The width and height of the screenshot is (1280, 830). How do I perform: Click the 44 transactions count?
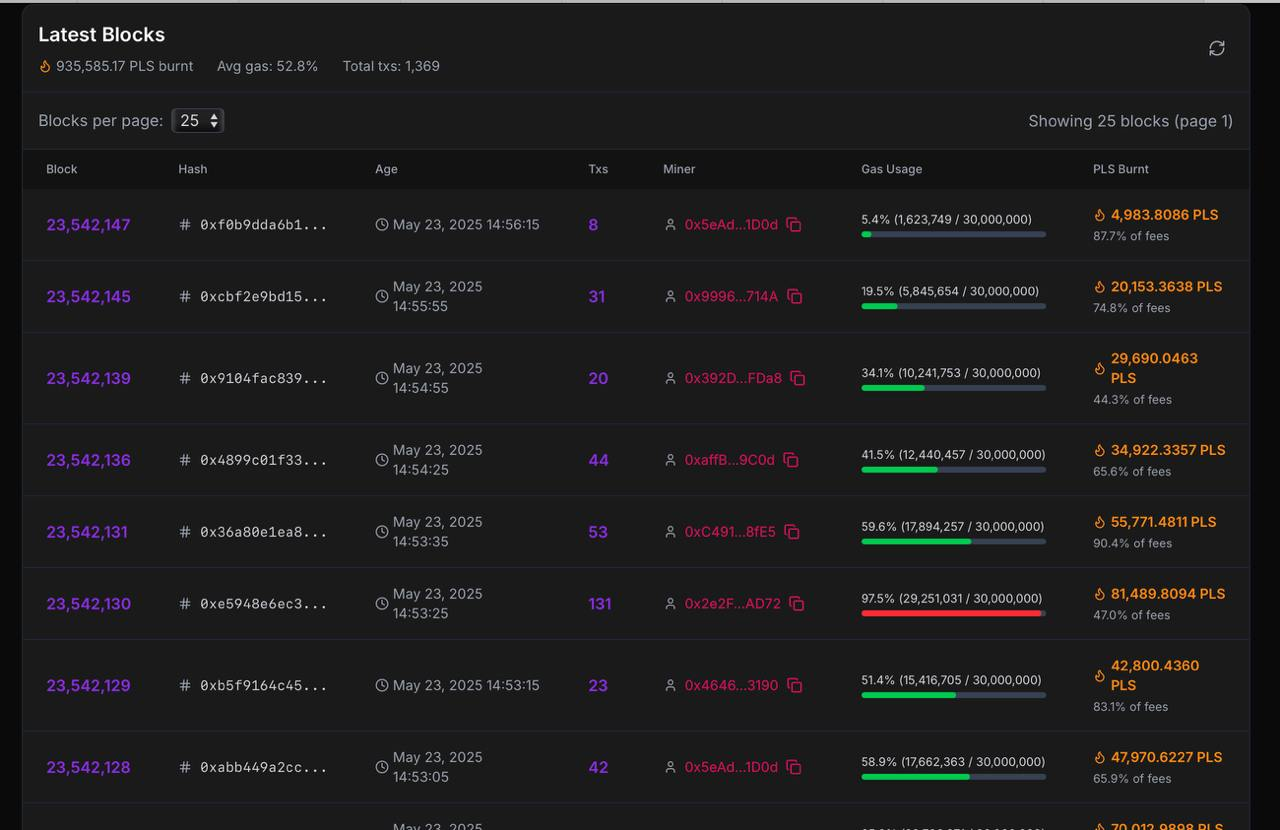click(x=598, y=461)
